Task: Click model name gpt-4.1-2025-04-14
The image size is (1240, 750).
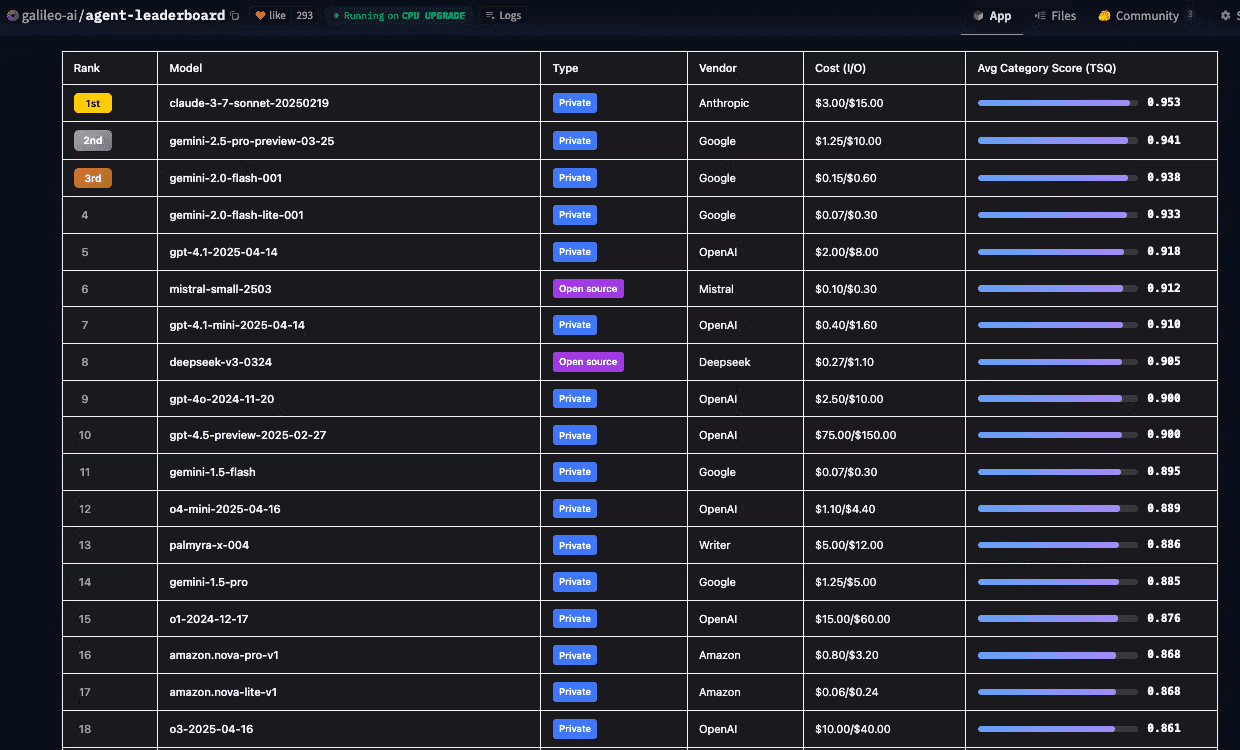Action: click(x=224, y=252)
